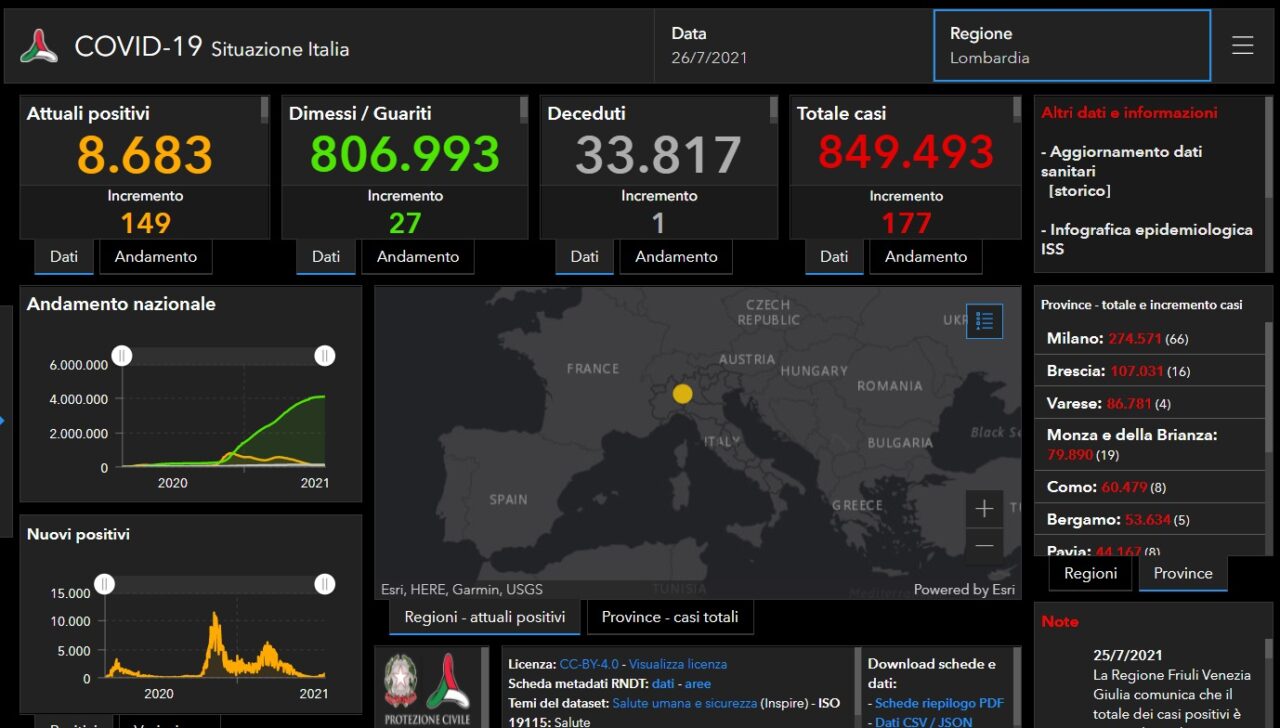Zoom out on the map
This screenshot has width=1280, height=728.
[984, 546]
